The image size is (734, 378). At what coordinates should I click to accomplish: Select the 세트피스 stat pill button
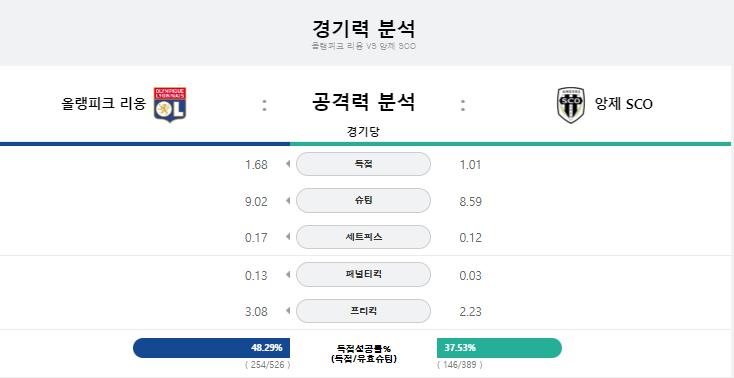tap(363, 237)
